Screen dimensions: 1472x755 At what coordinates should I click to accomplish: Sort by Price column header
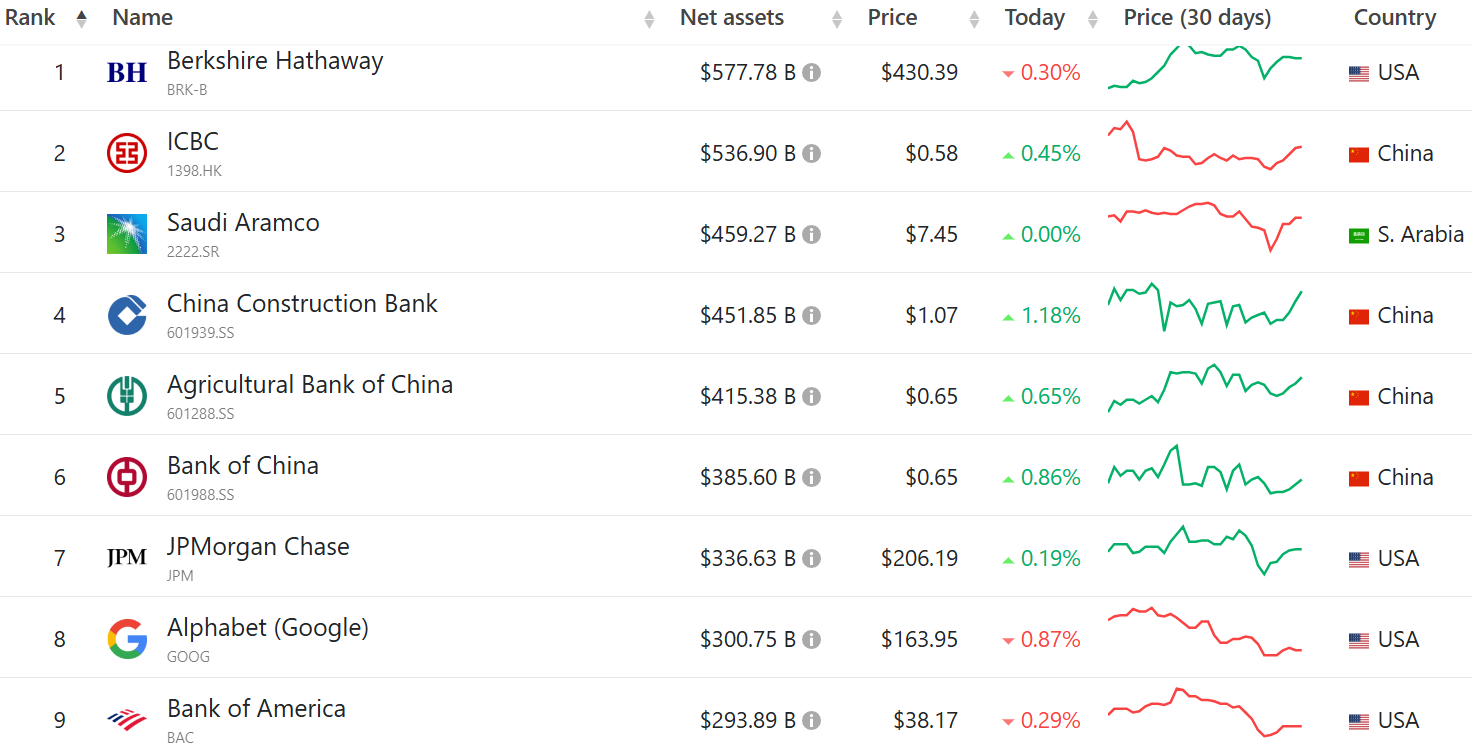(892, 18)
